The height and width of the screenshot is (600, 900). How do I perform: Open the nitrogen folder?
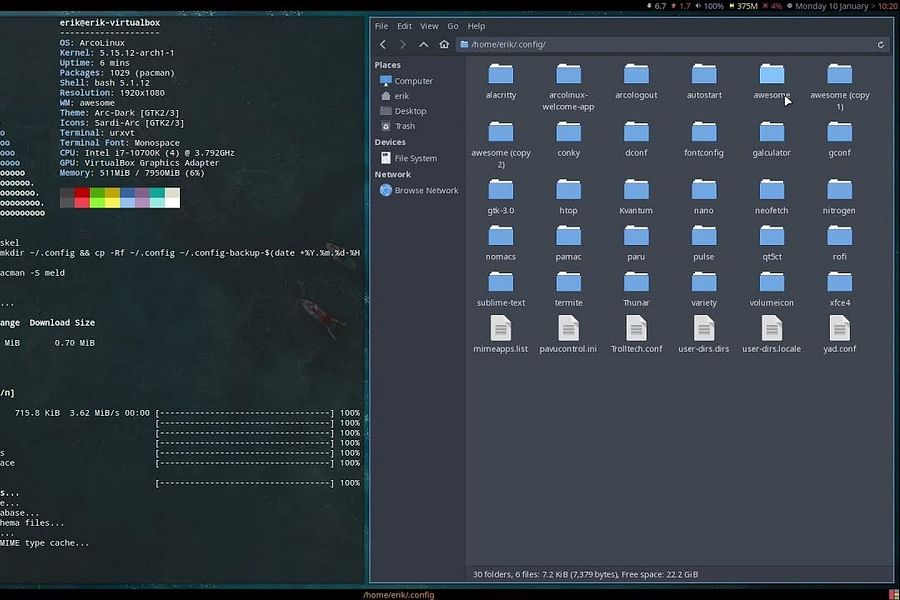[839, 194]
